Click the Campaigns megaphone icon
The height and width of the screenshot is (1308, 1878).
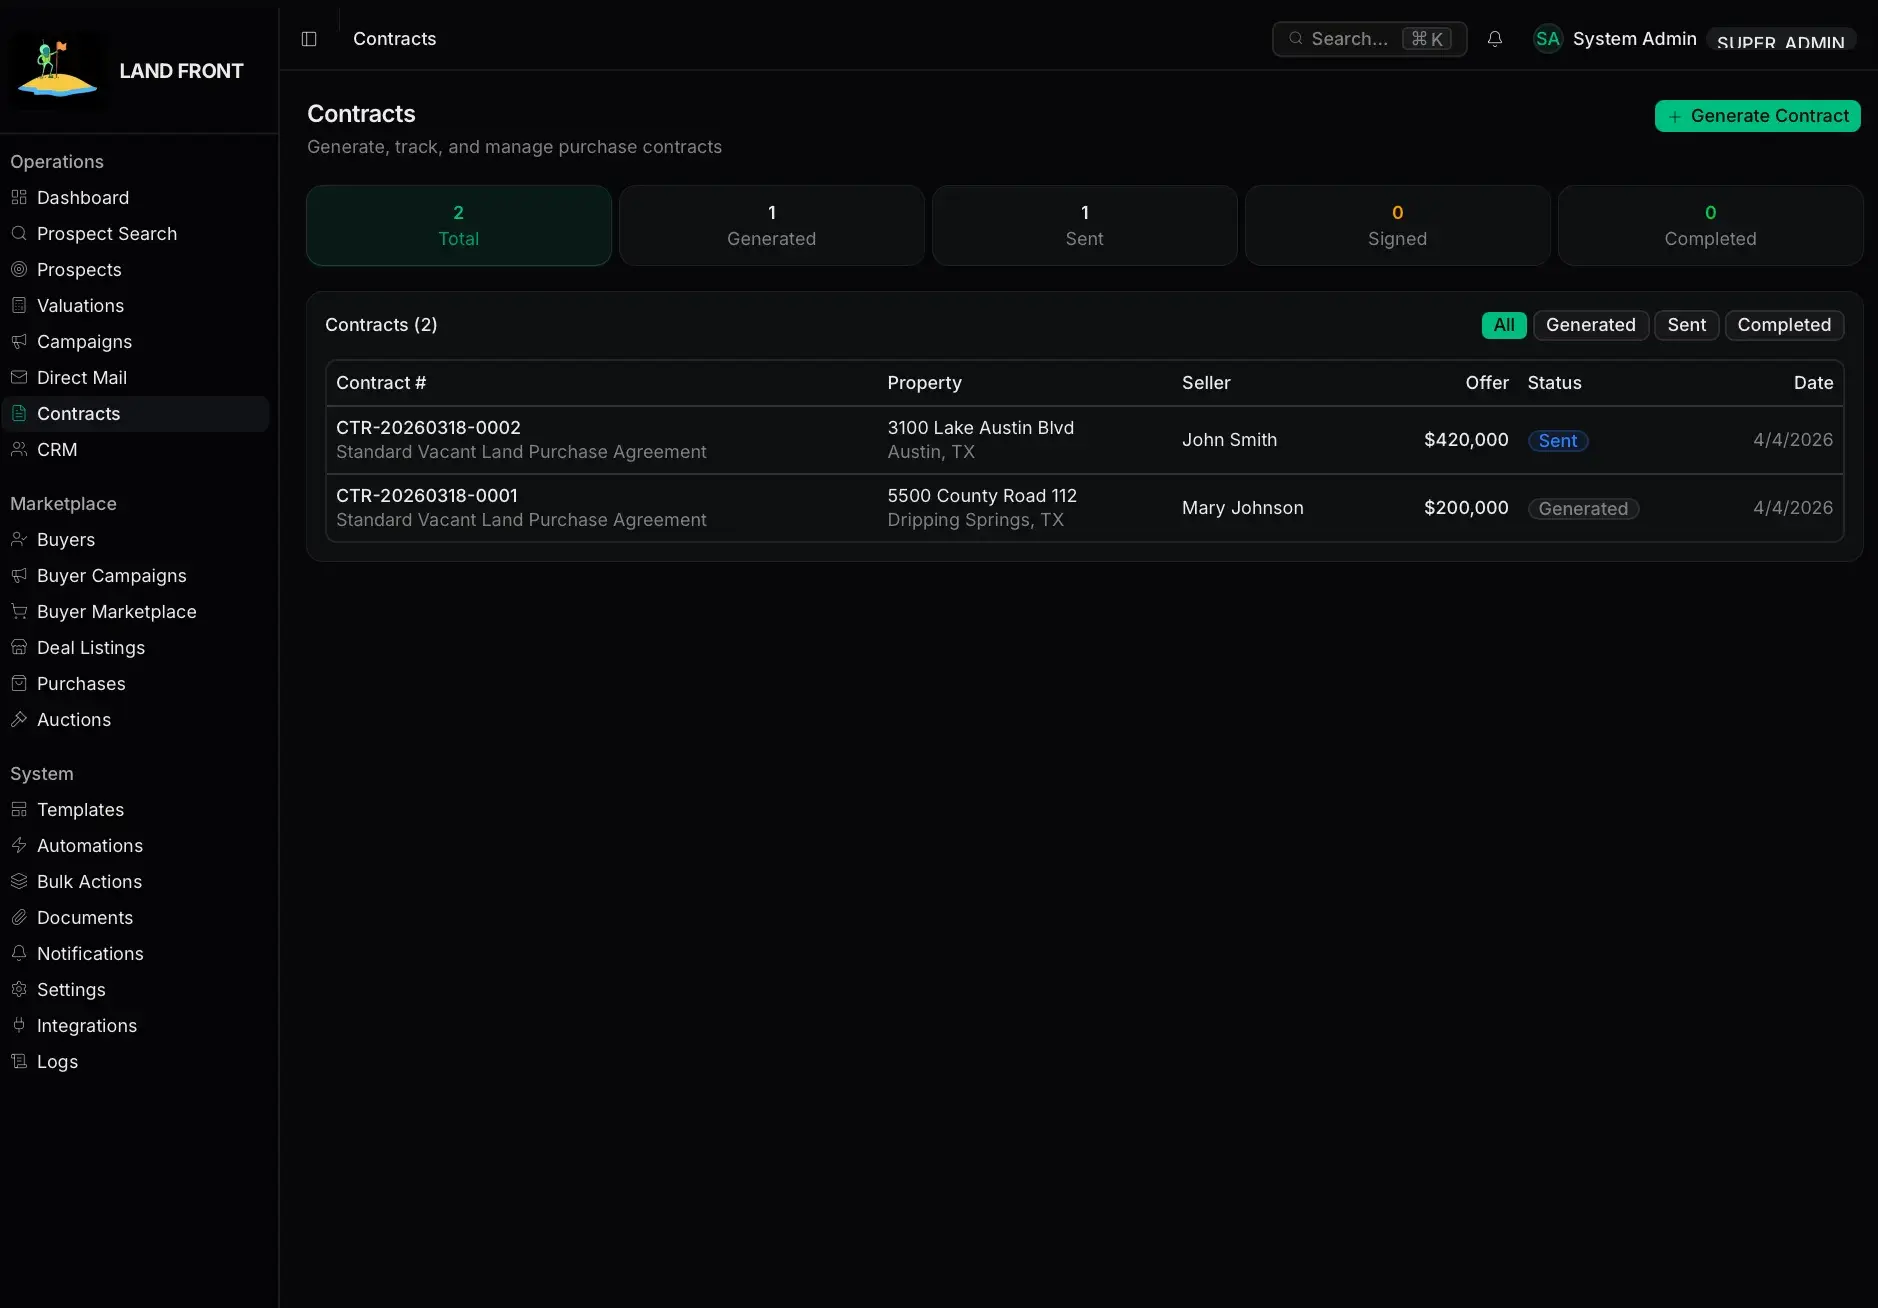[x=19, y=341]
